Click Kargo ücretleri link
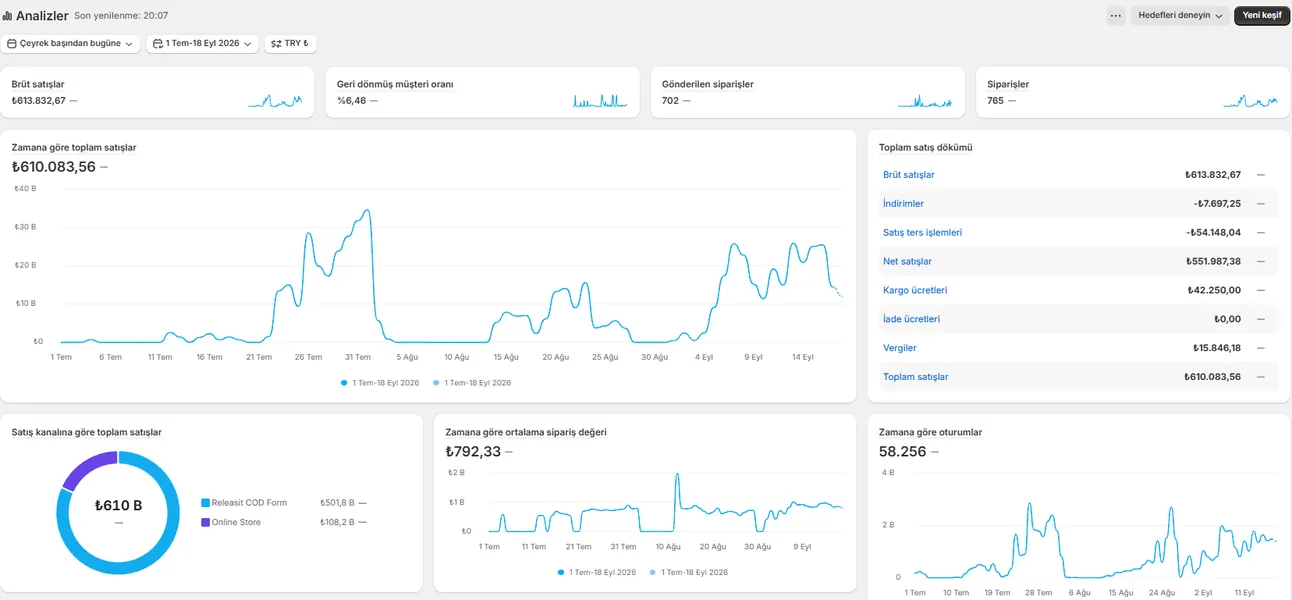The height and width of the screenshot is (600, 1292). coord(915,291)
